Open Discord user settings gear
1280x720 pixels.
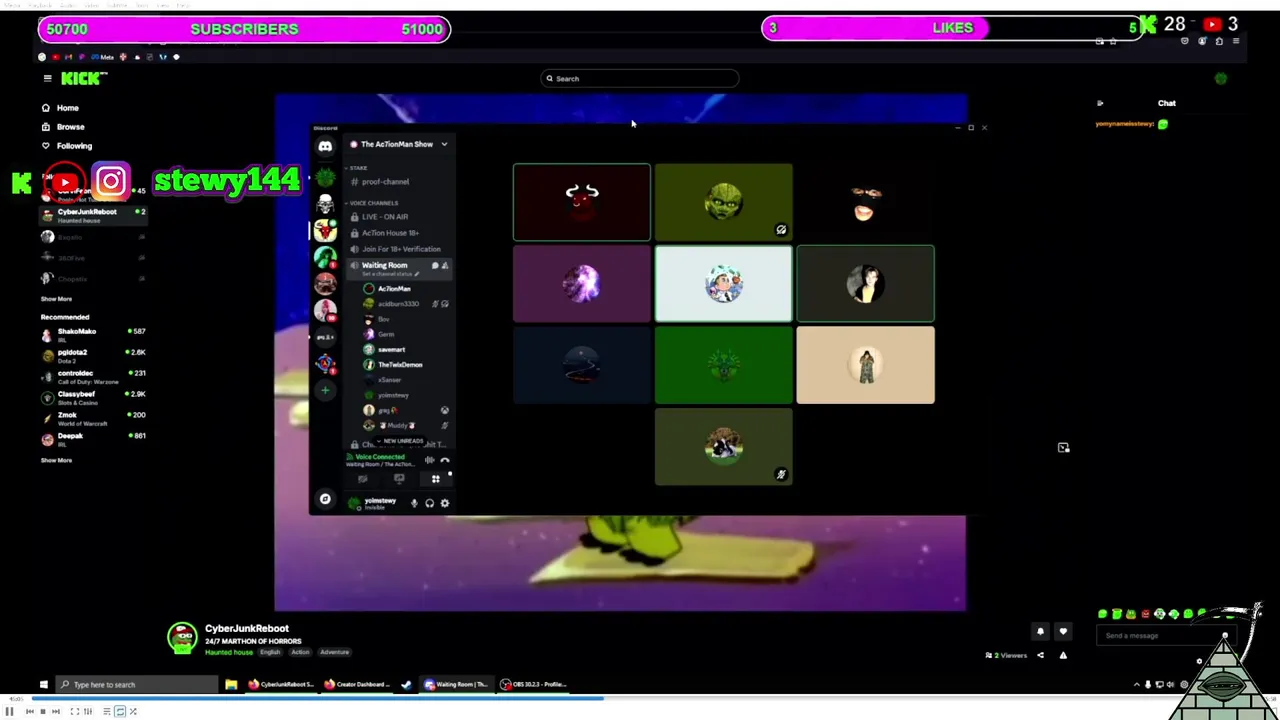(445, 504)
